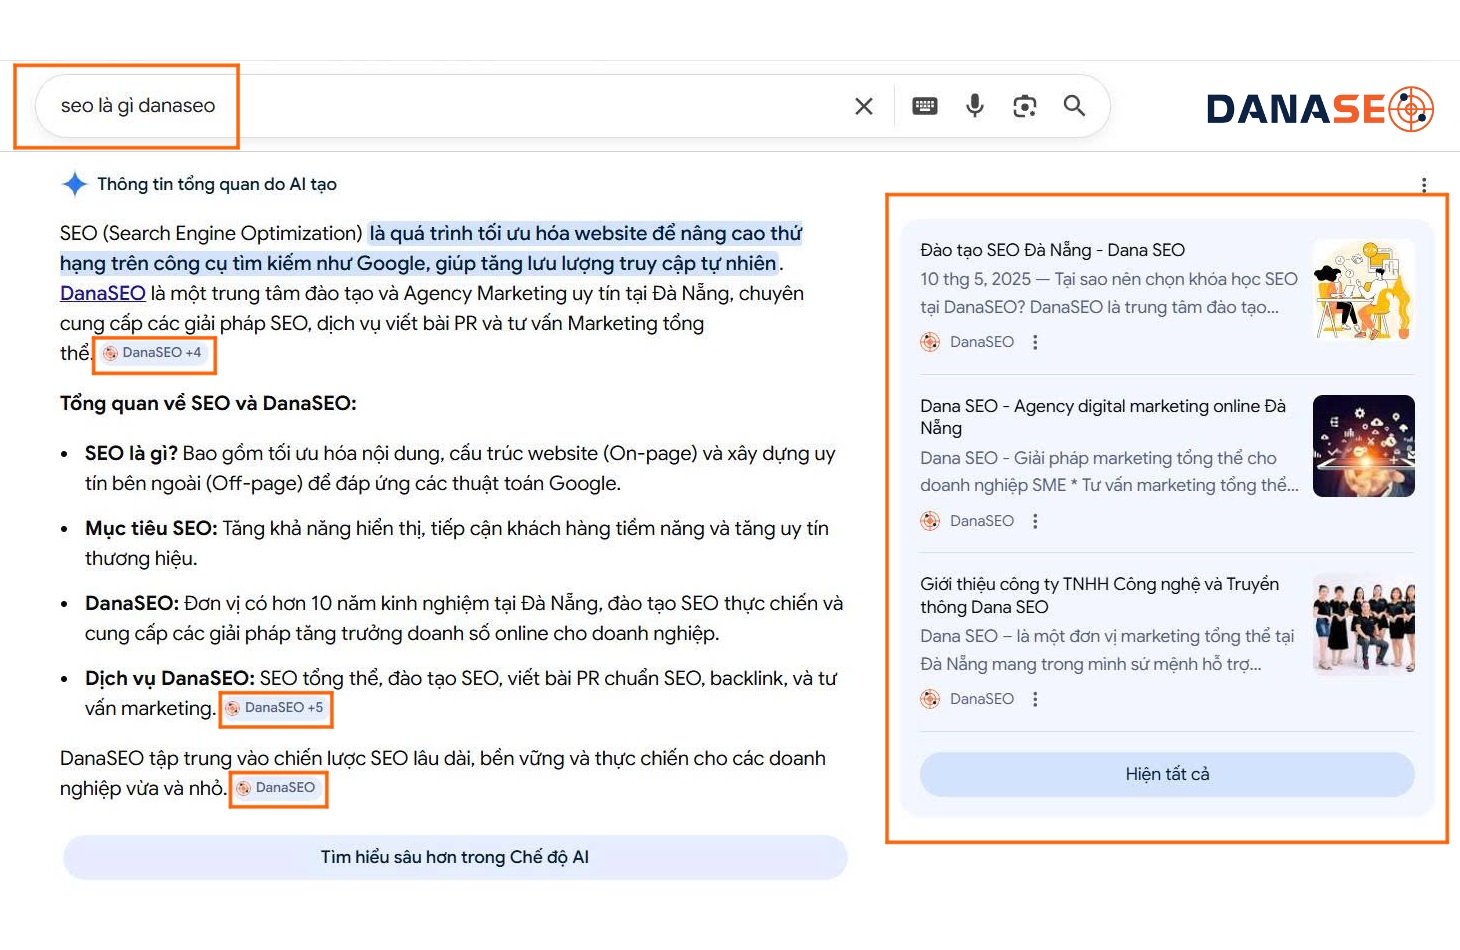Open Đào tạo SEO Đà Nẵng - Dana SEO result
Screen dimensions: 1460x950
1052,250
